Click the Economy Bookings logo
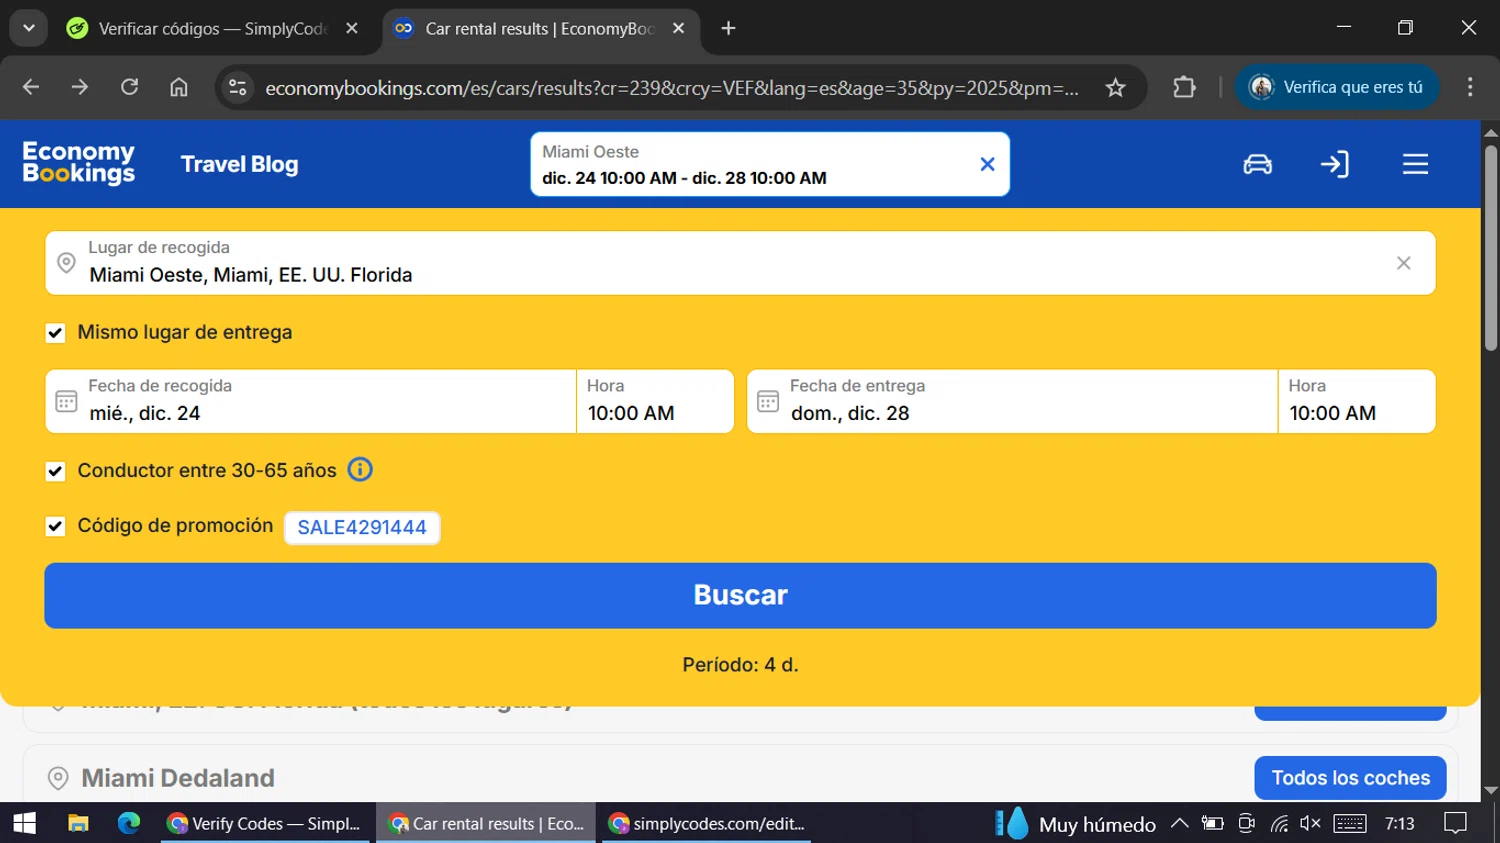The height and width of the screenshot is (843, 1500). click(x=78, y=163)
